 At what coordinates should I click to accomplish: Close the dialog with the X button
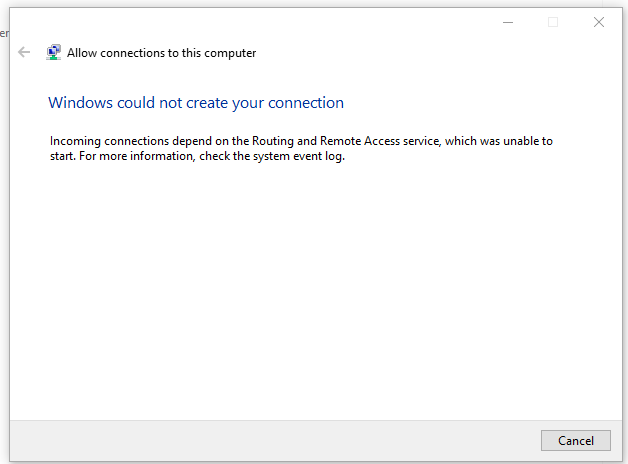tap(599, 22)
